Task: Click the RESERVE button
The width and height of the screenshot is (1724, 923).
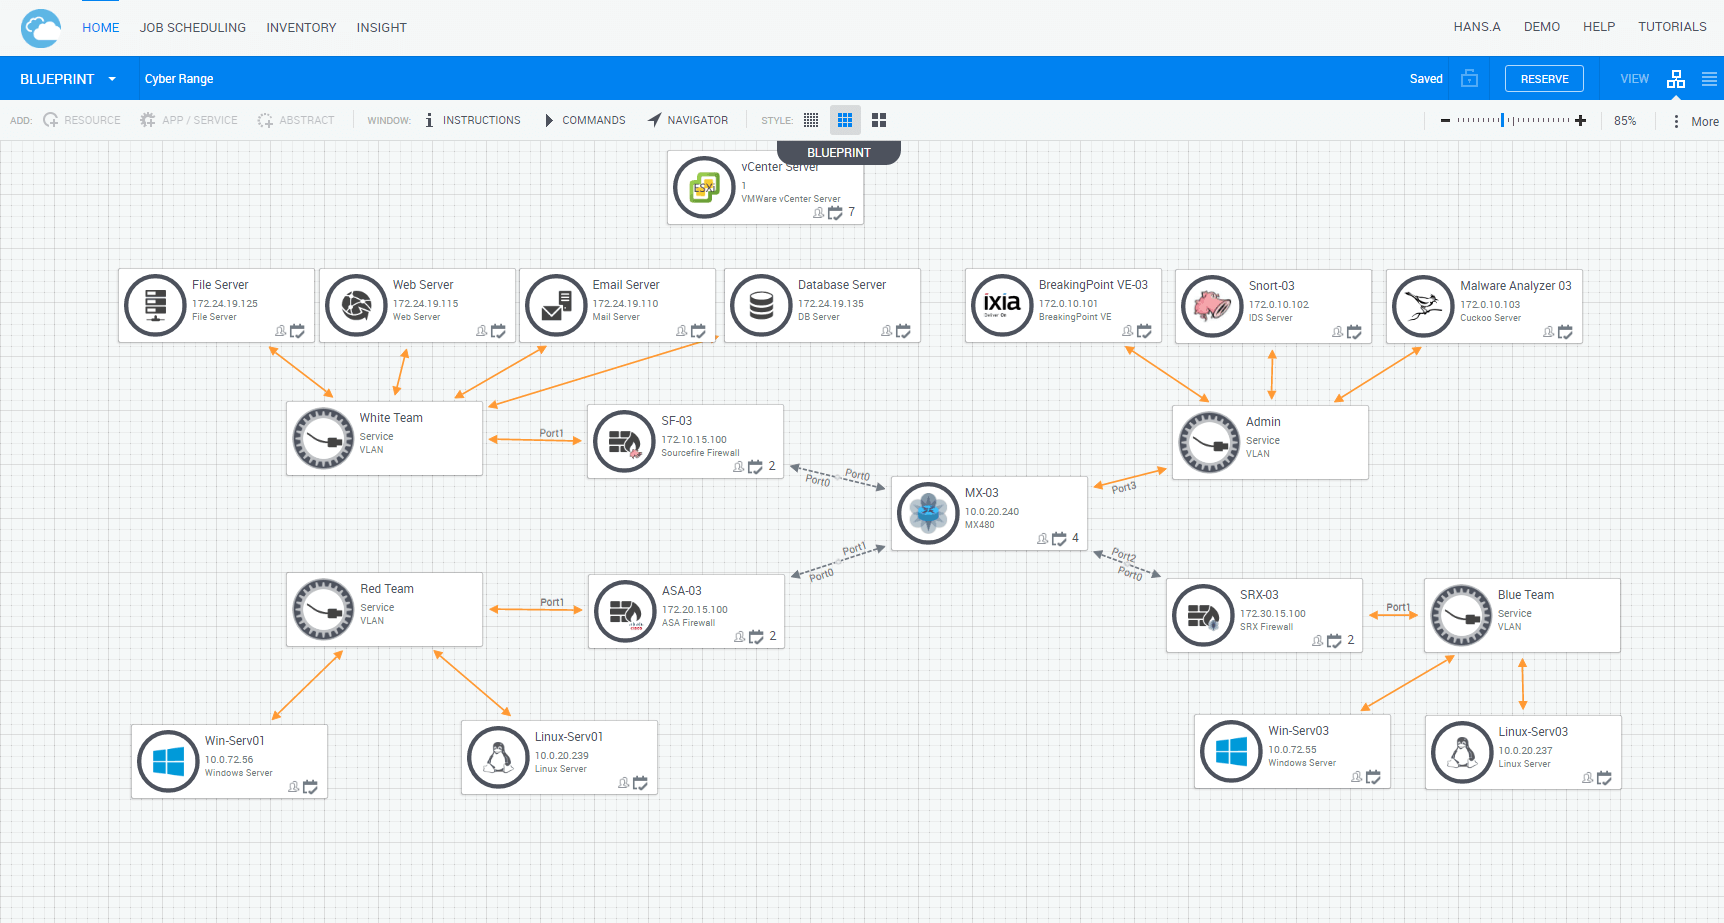Action: coord(1544,79)
